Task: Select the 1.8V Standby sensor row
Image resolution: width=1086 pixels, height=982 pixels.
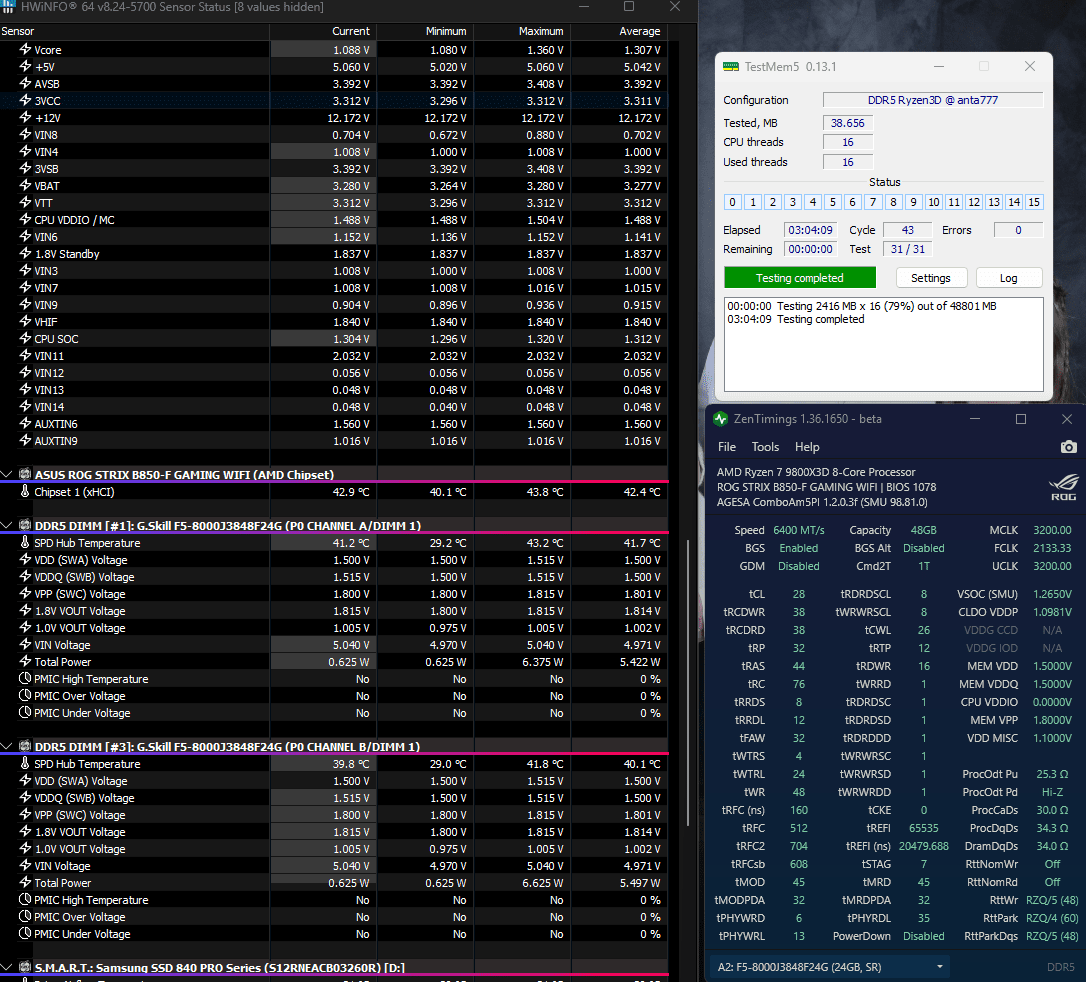Action: [x=334, y=254]
